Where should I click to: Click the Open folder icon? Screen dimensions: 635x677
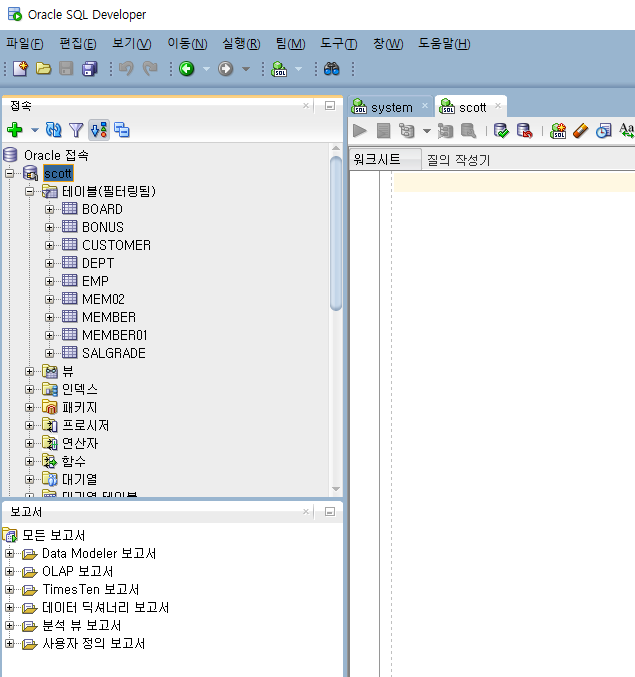tap(43, 69)
